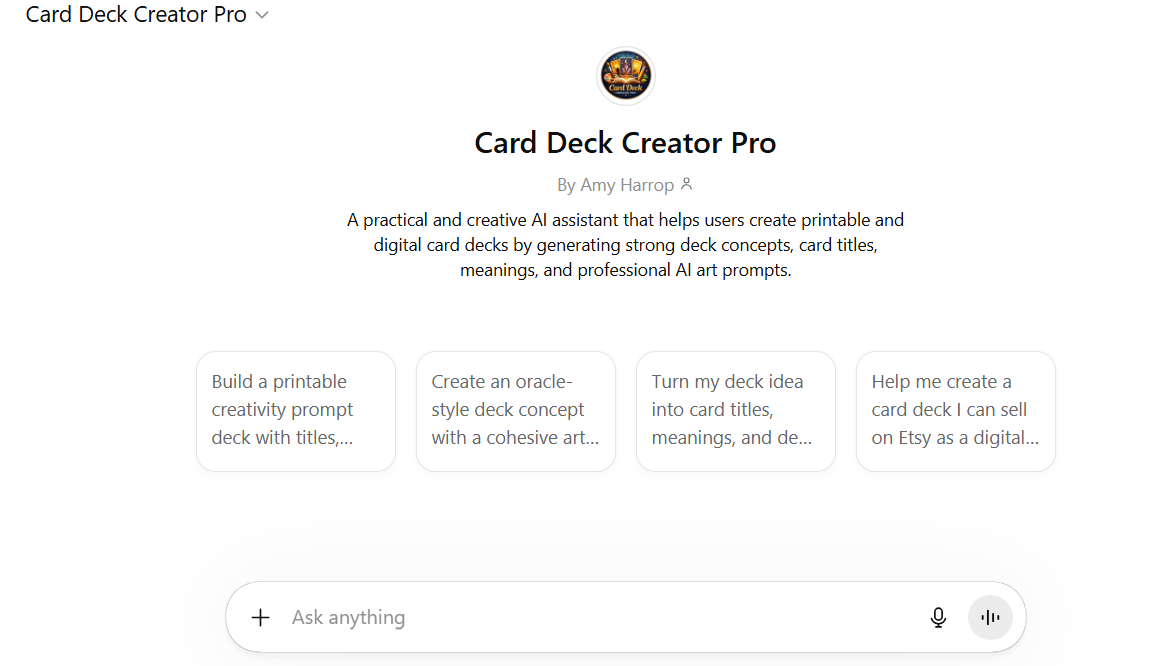Screen dimensions: 1165x666
Task: Select the Etsy digital card deck suggestion
Action: tap(956, 410)
